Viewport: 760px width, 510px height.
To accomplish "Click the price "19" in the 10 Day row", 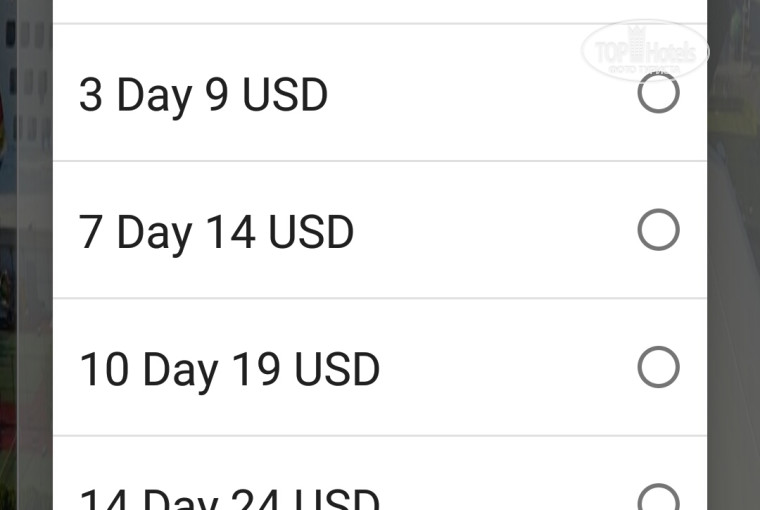I will click(256, 369).
